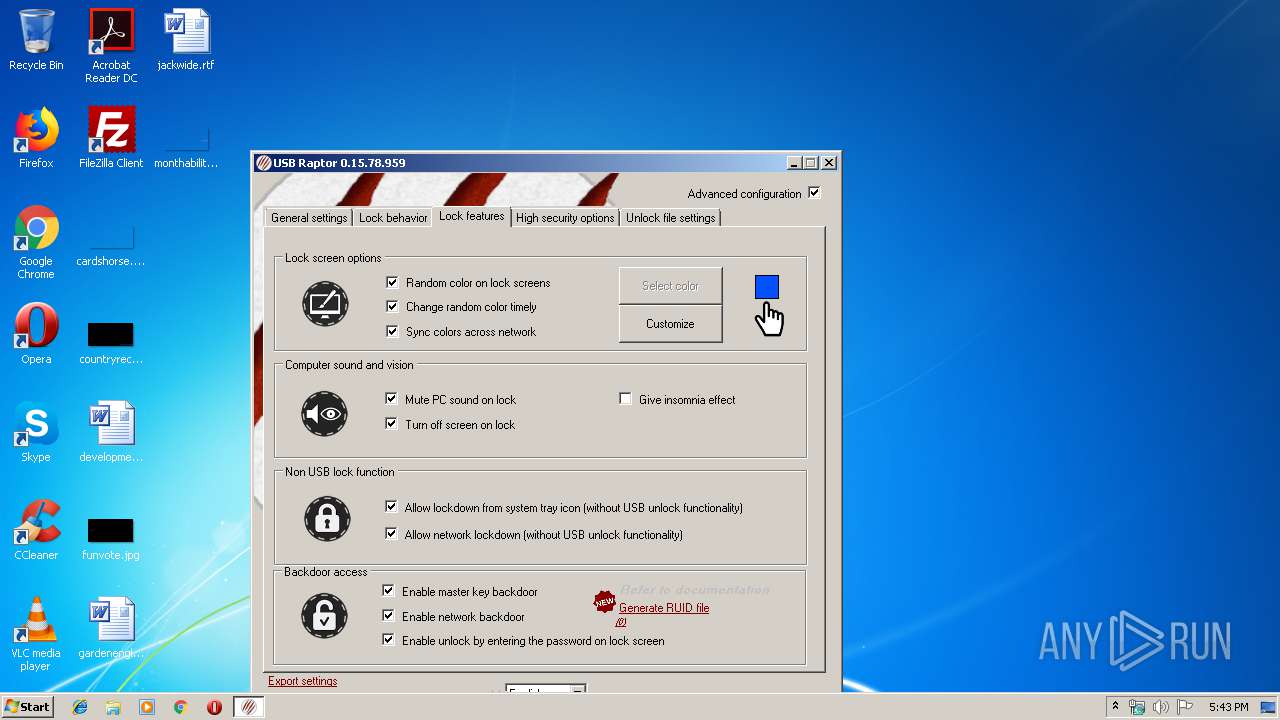
Task: Enable Give insomnia effect
Action: [625, 399]
